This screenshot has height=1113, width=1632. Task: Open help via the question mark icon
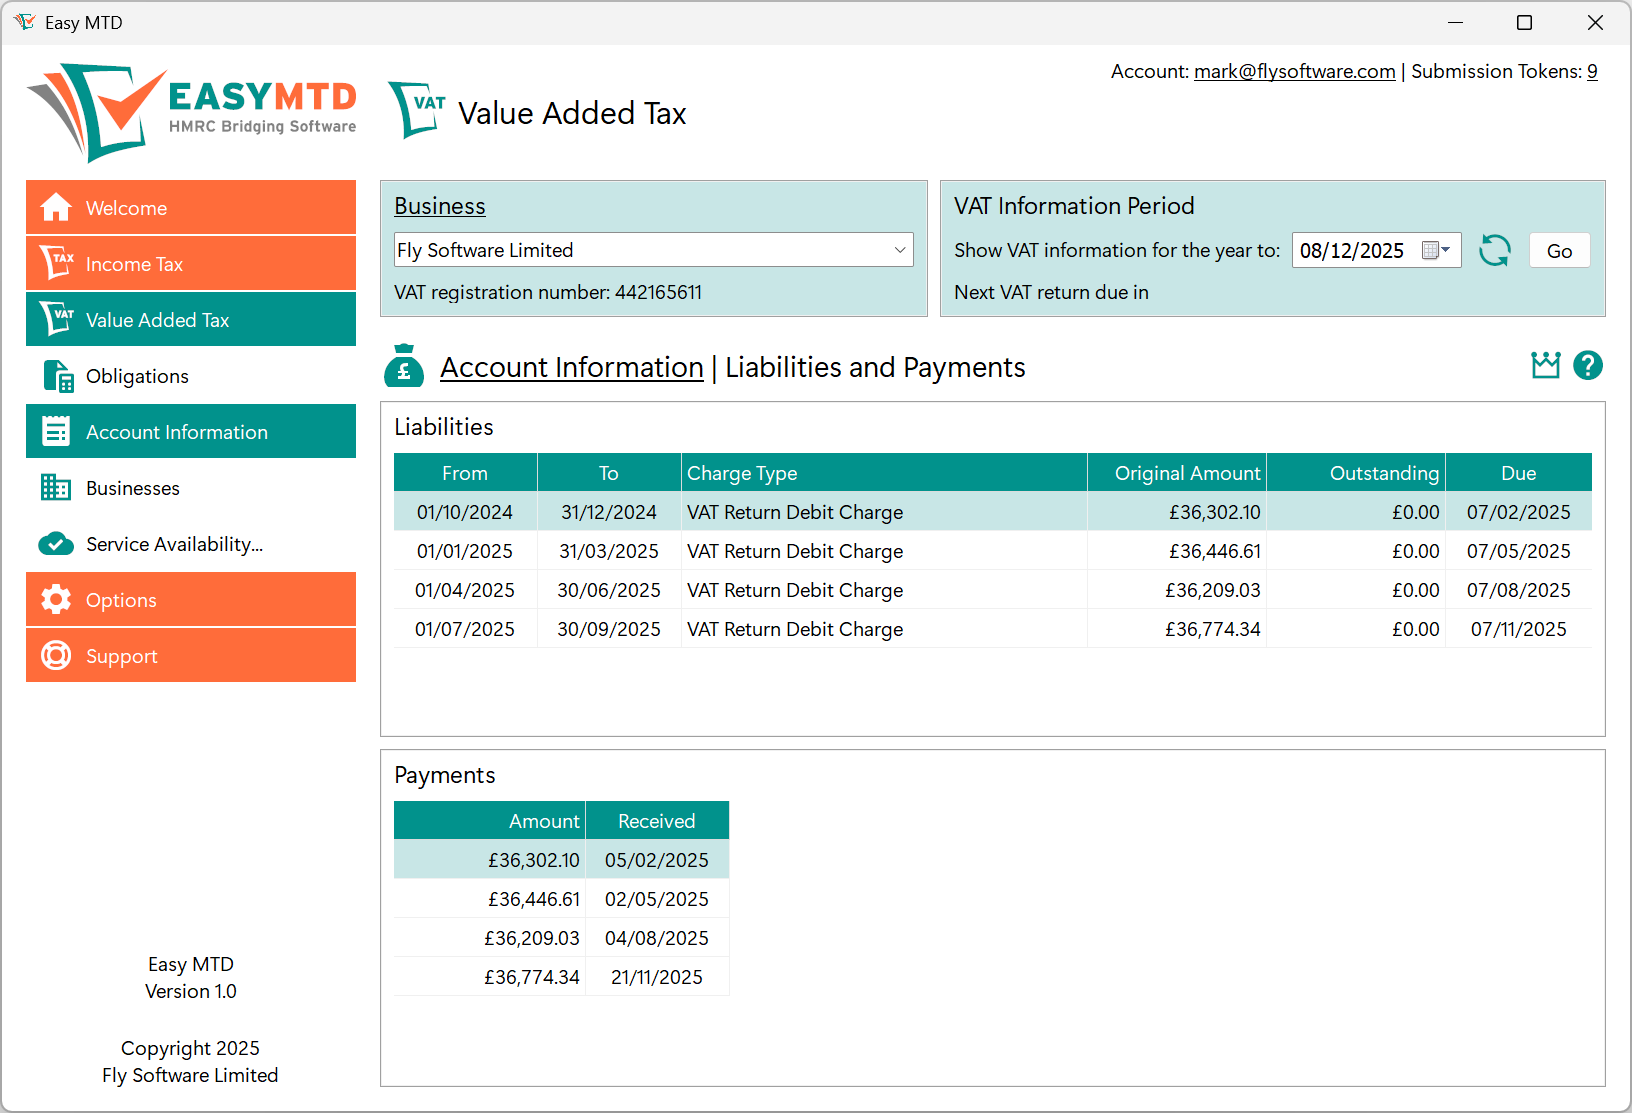[1588, 366]
